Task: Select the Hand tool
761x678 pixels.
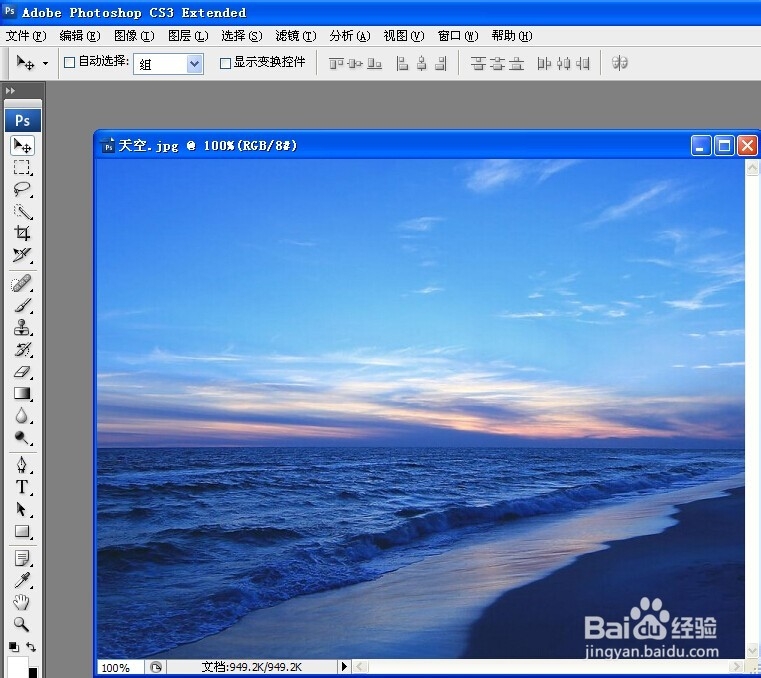Action: click(x=22, y=602)
